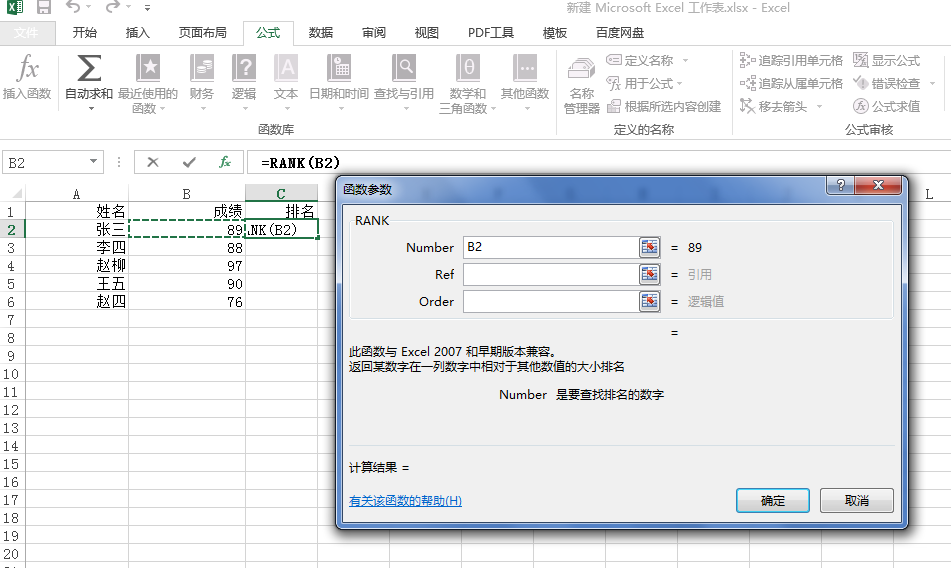Click Show Formulas (显示公式)
Screen dimensions: 951x568
pyautogui.click(x=887, y=61)
